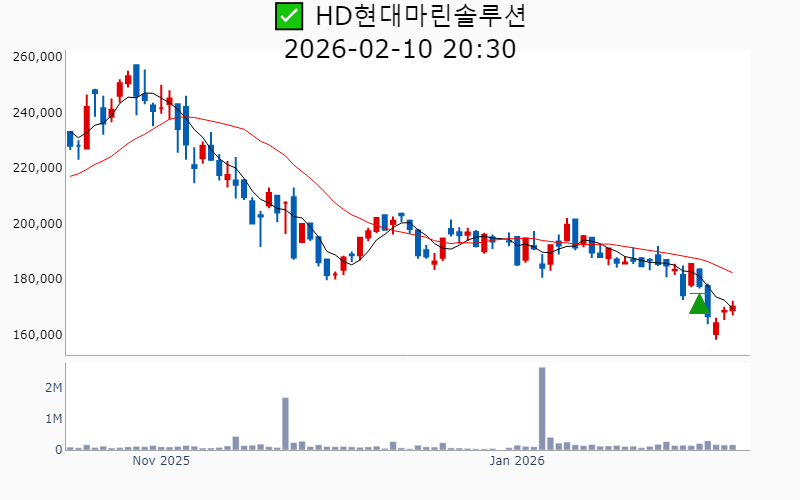
Task: Select the large volume spike in late November
Action: point(285,423)
